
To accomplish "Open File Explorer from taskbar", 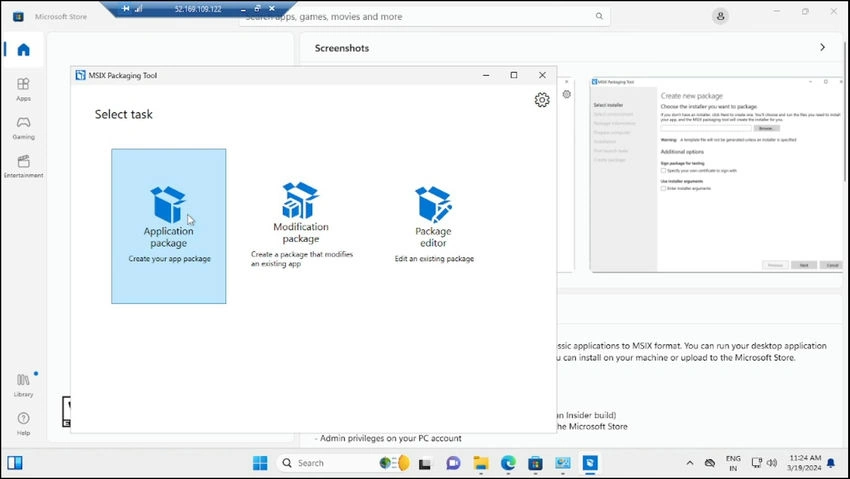I will coord(481,463).
